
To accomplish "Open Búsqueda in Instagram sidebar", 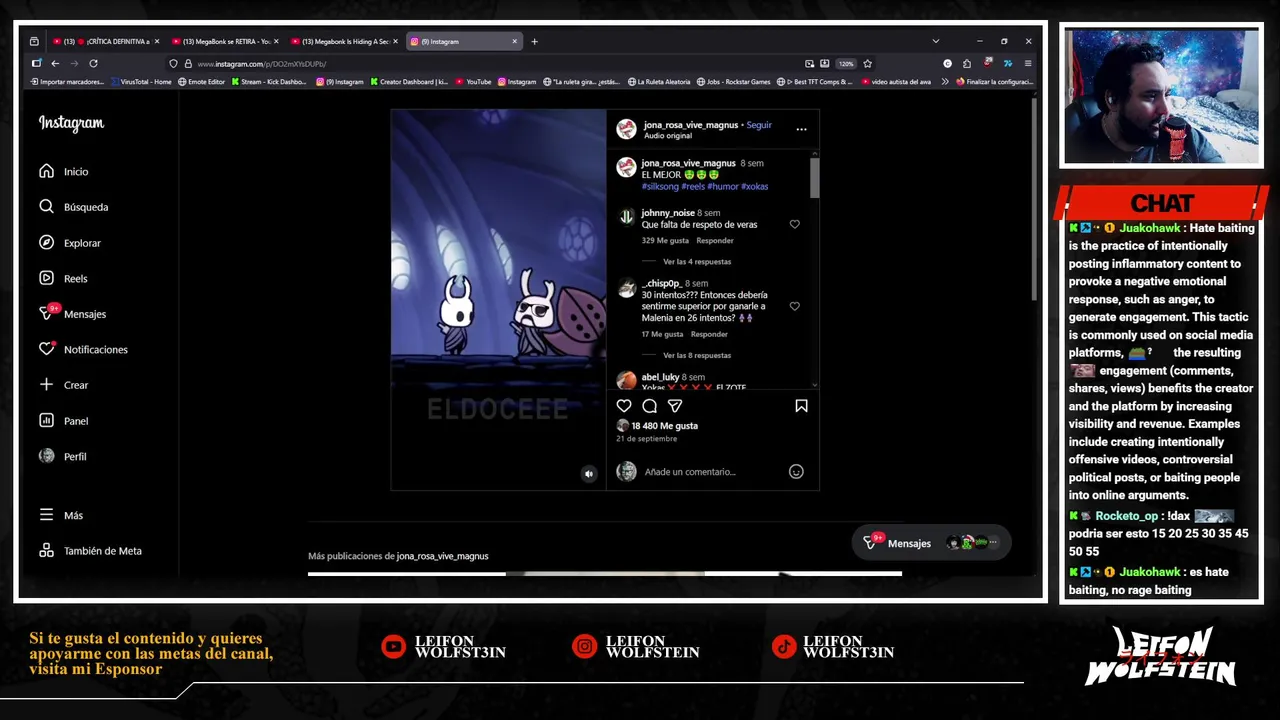I will [74, 207].
